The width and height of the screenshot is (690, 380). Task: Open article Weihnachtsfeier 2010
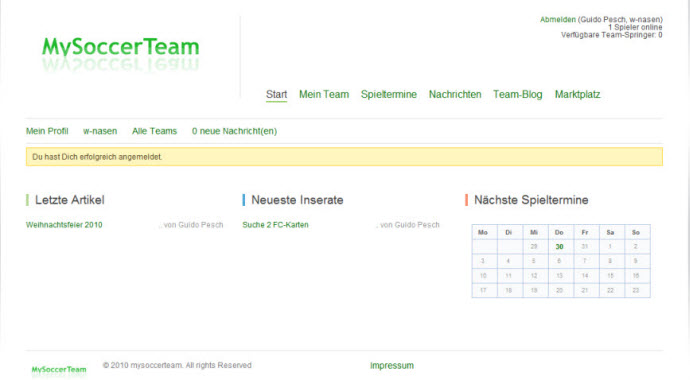pyautogui.click(x=64, y=225)
